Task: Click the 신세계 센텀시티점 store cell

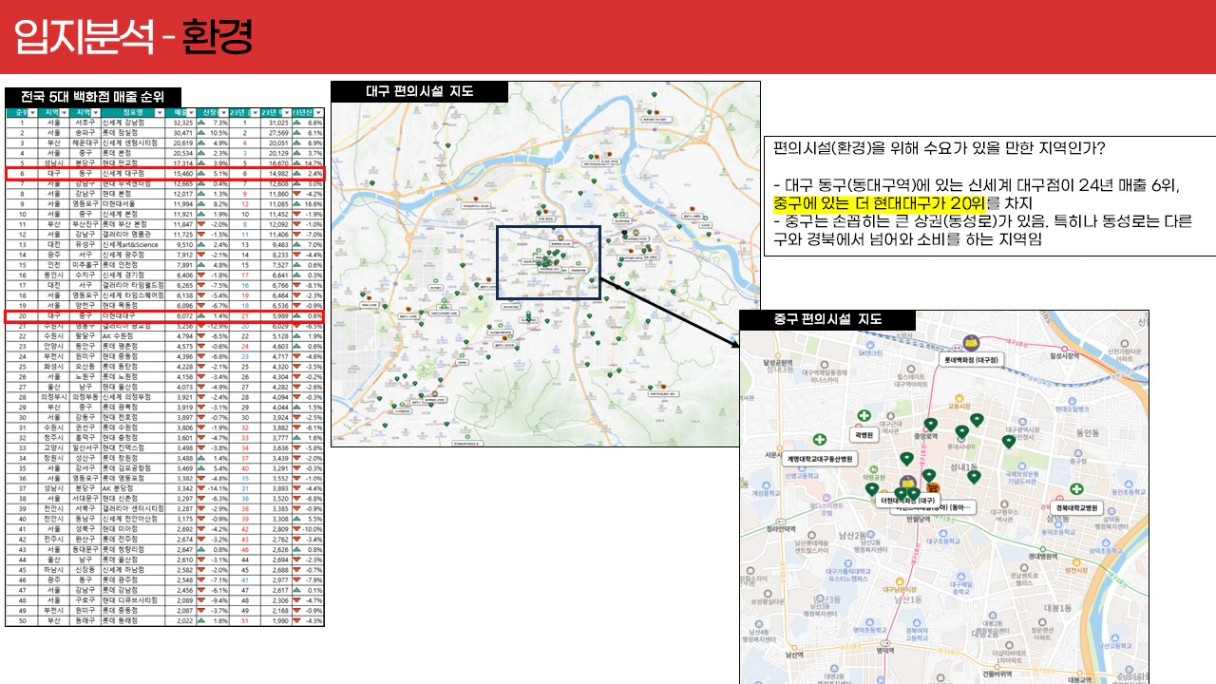Action: tap(135, 142)
